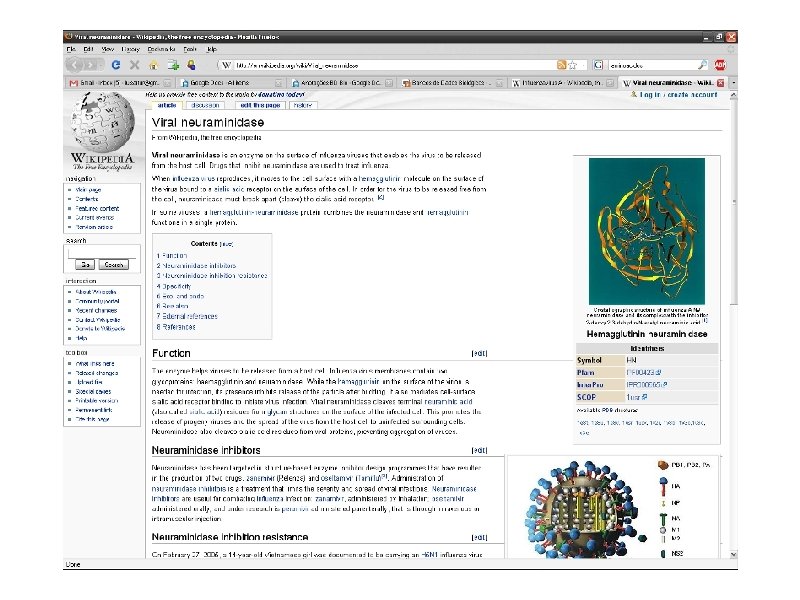Click edit link beside Function heading
The height and width of the screenshot is (600, 800).
coord(479,354)
